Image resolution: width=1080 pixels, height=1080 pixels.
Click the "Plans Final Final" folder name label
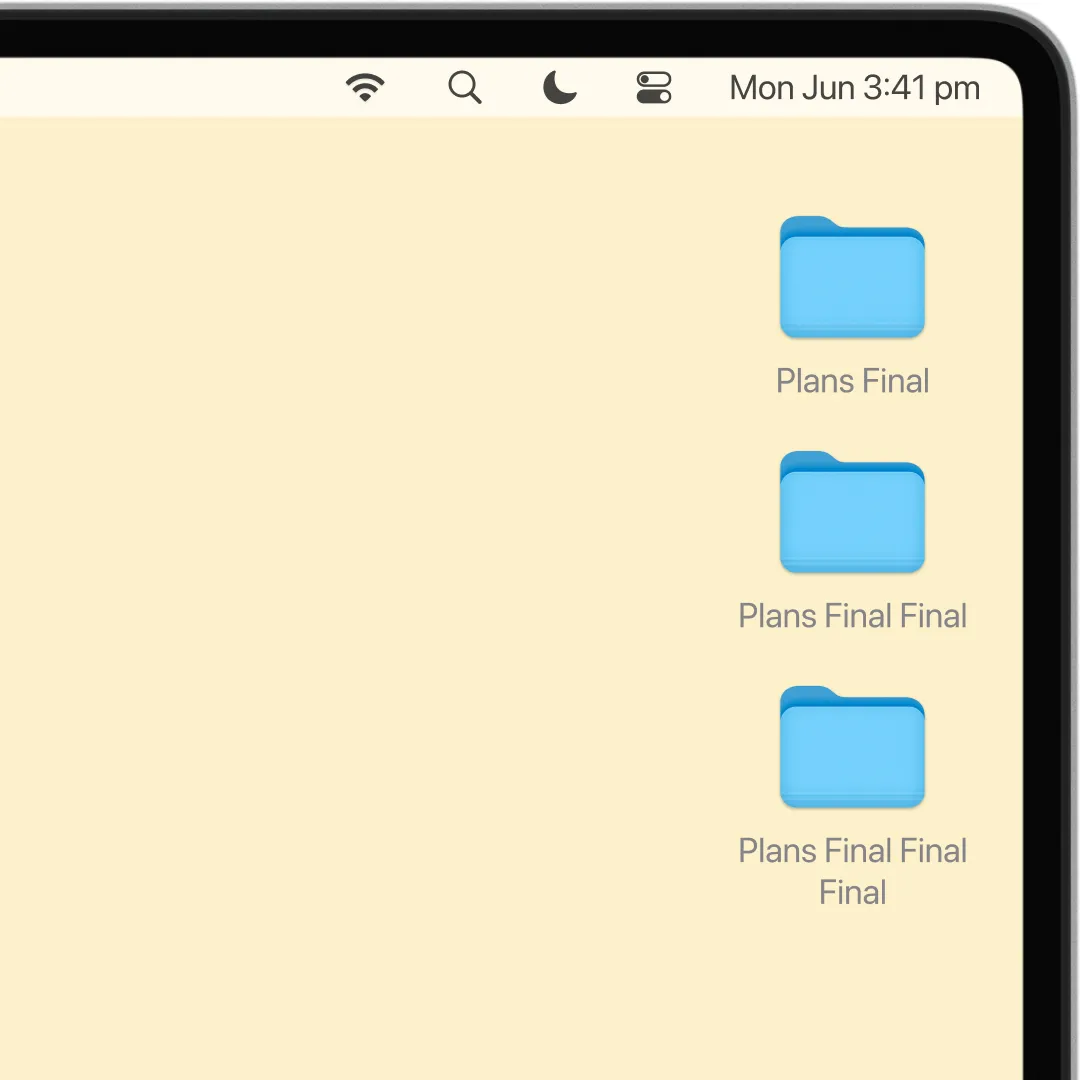[x=852, y=616]
